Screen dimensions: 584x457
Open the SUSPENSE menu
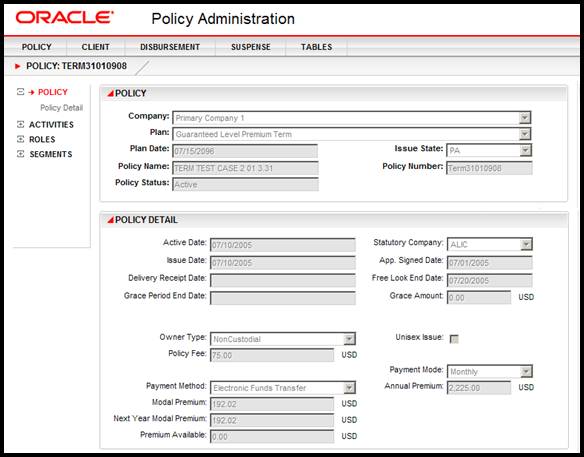(x=251, y=47)
